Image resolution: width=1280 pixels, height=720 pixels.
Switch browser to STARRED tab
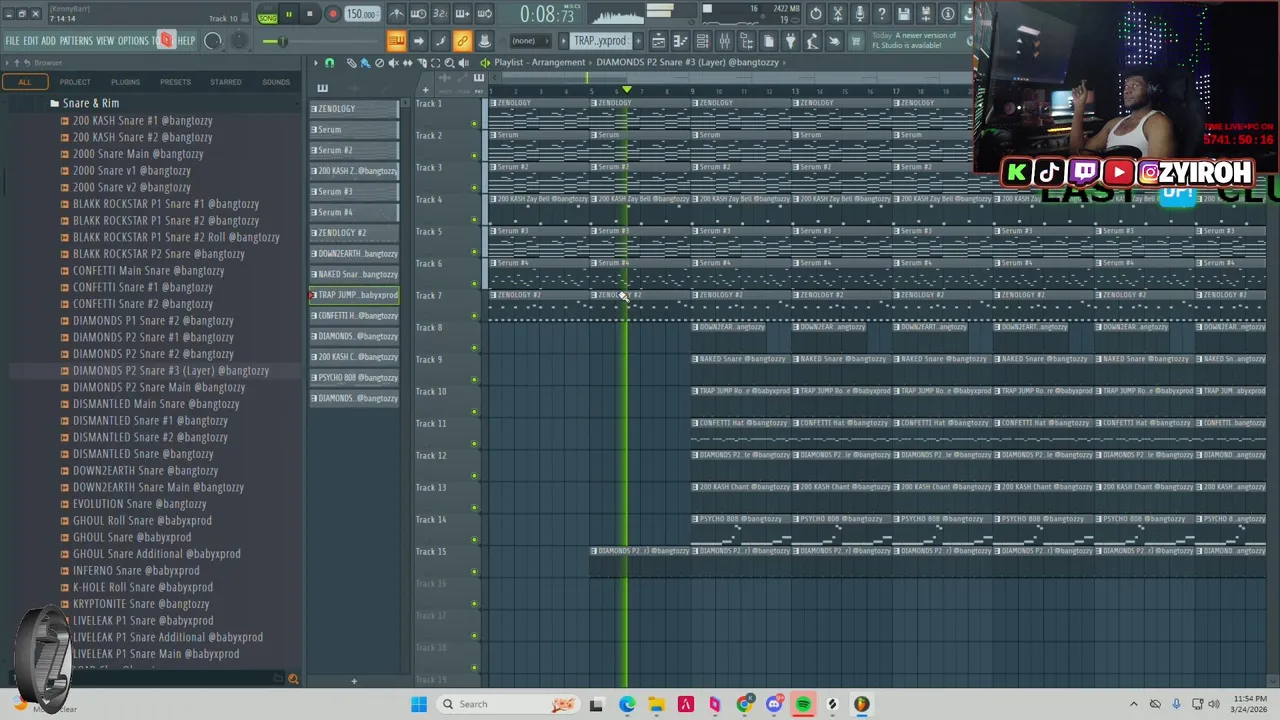(x=225, y=82)
